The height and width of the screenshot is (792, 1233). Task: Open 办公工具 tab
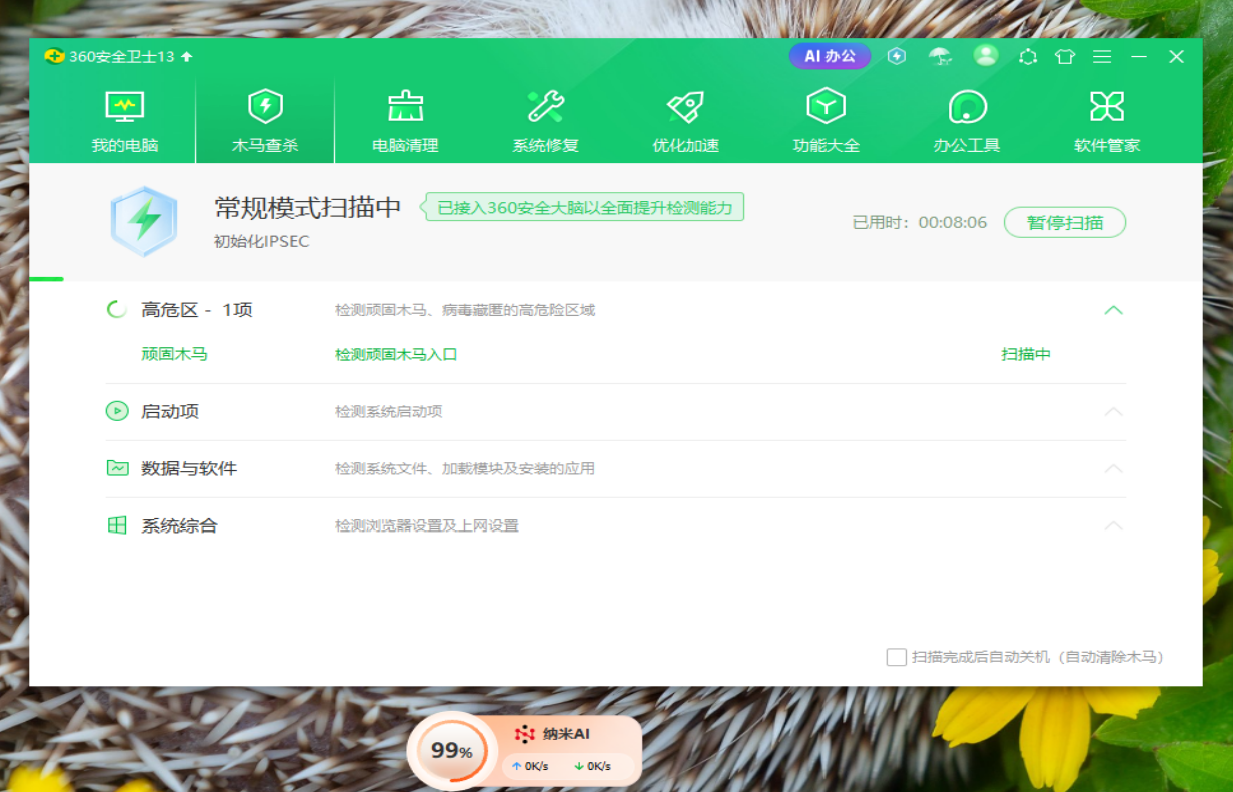[x=967, y=122]
